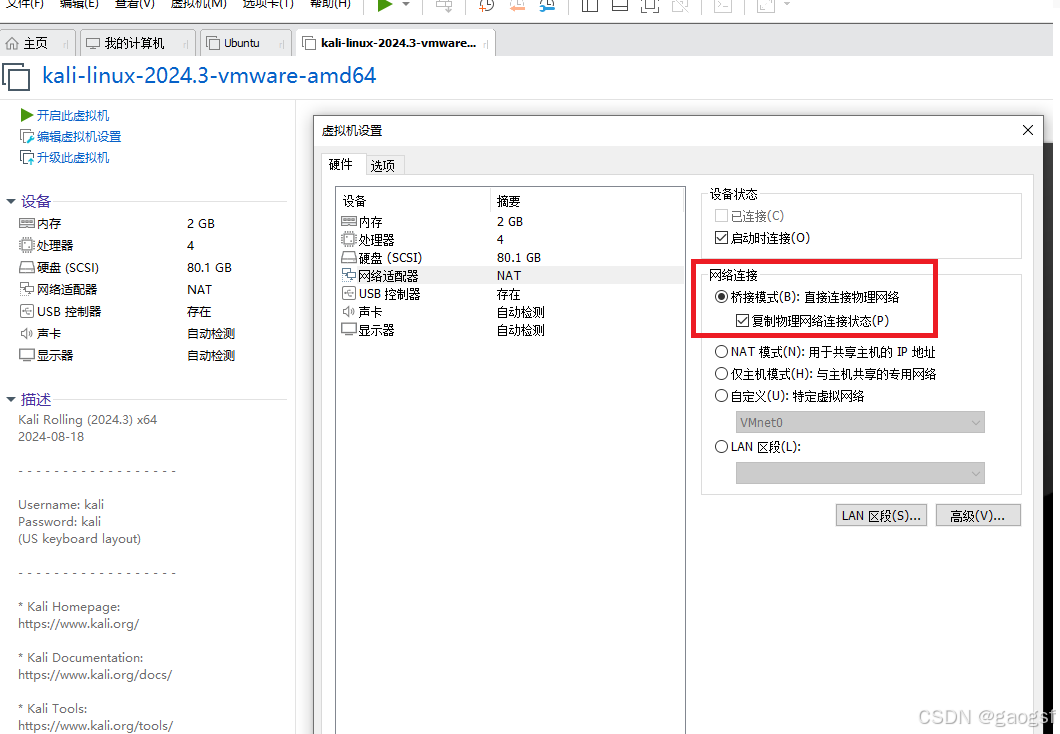Image resolution: width=1060 pixels, height=734 pixels.
Task: Click the https://www.kali.org/docs/ text
Action: (x=95, y=675)
